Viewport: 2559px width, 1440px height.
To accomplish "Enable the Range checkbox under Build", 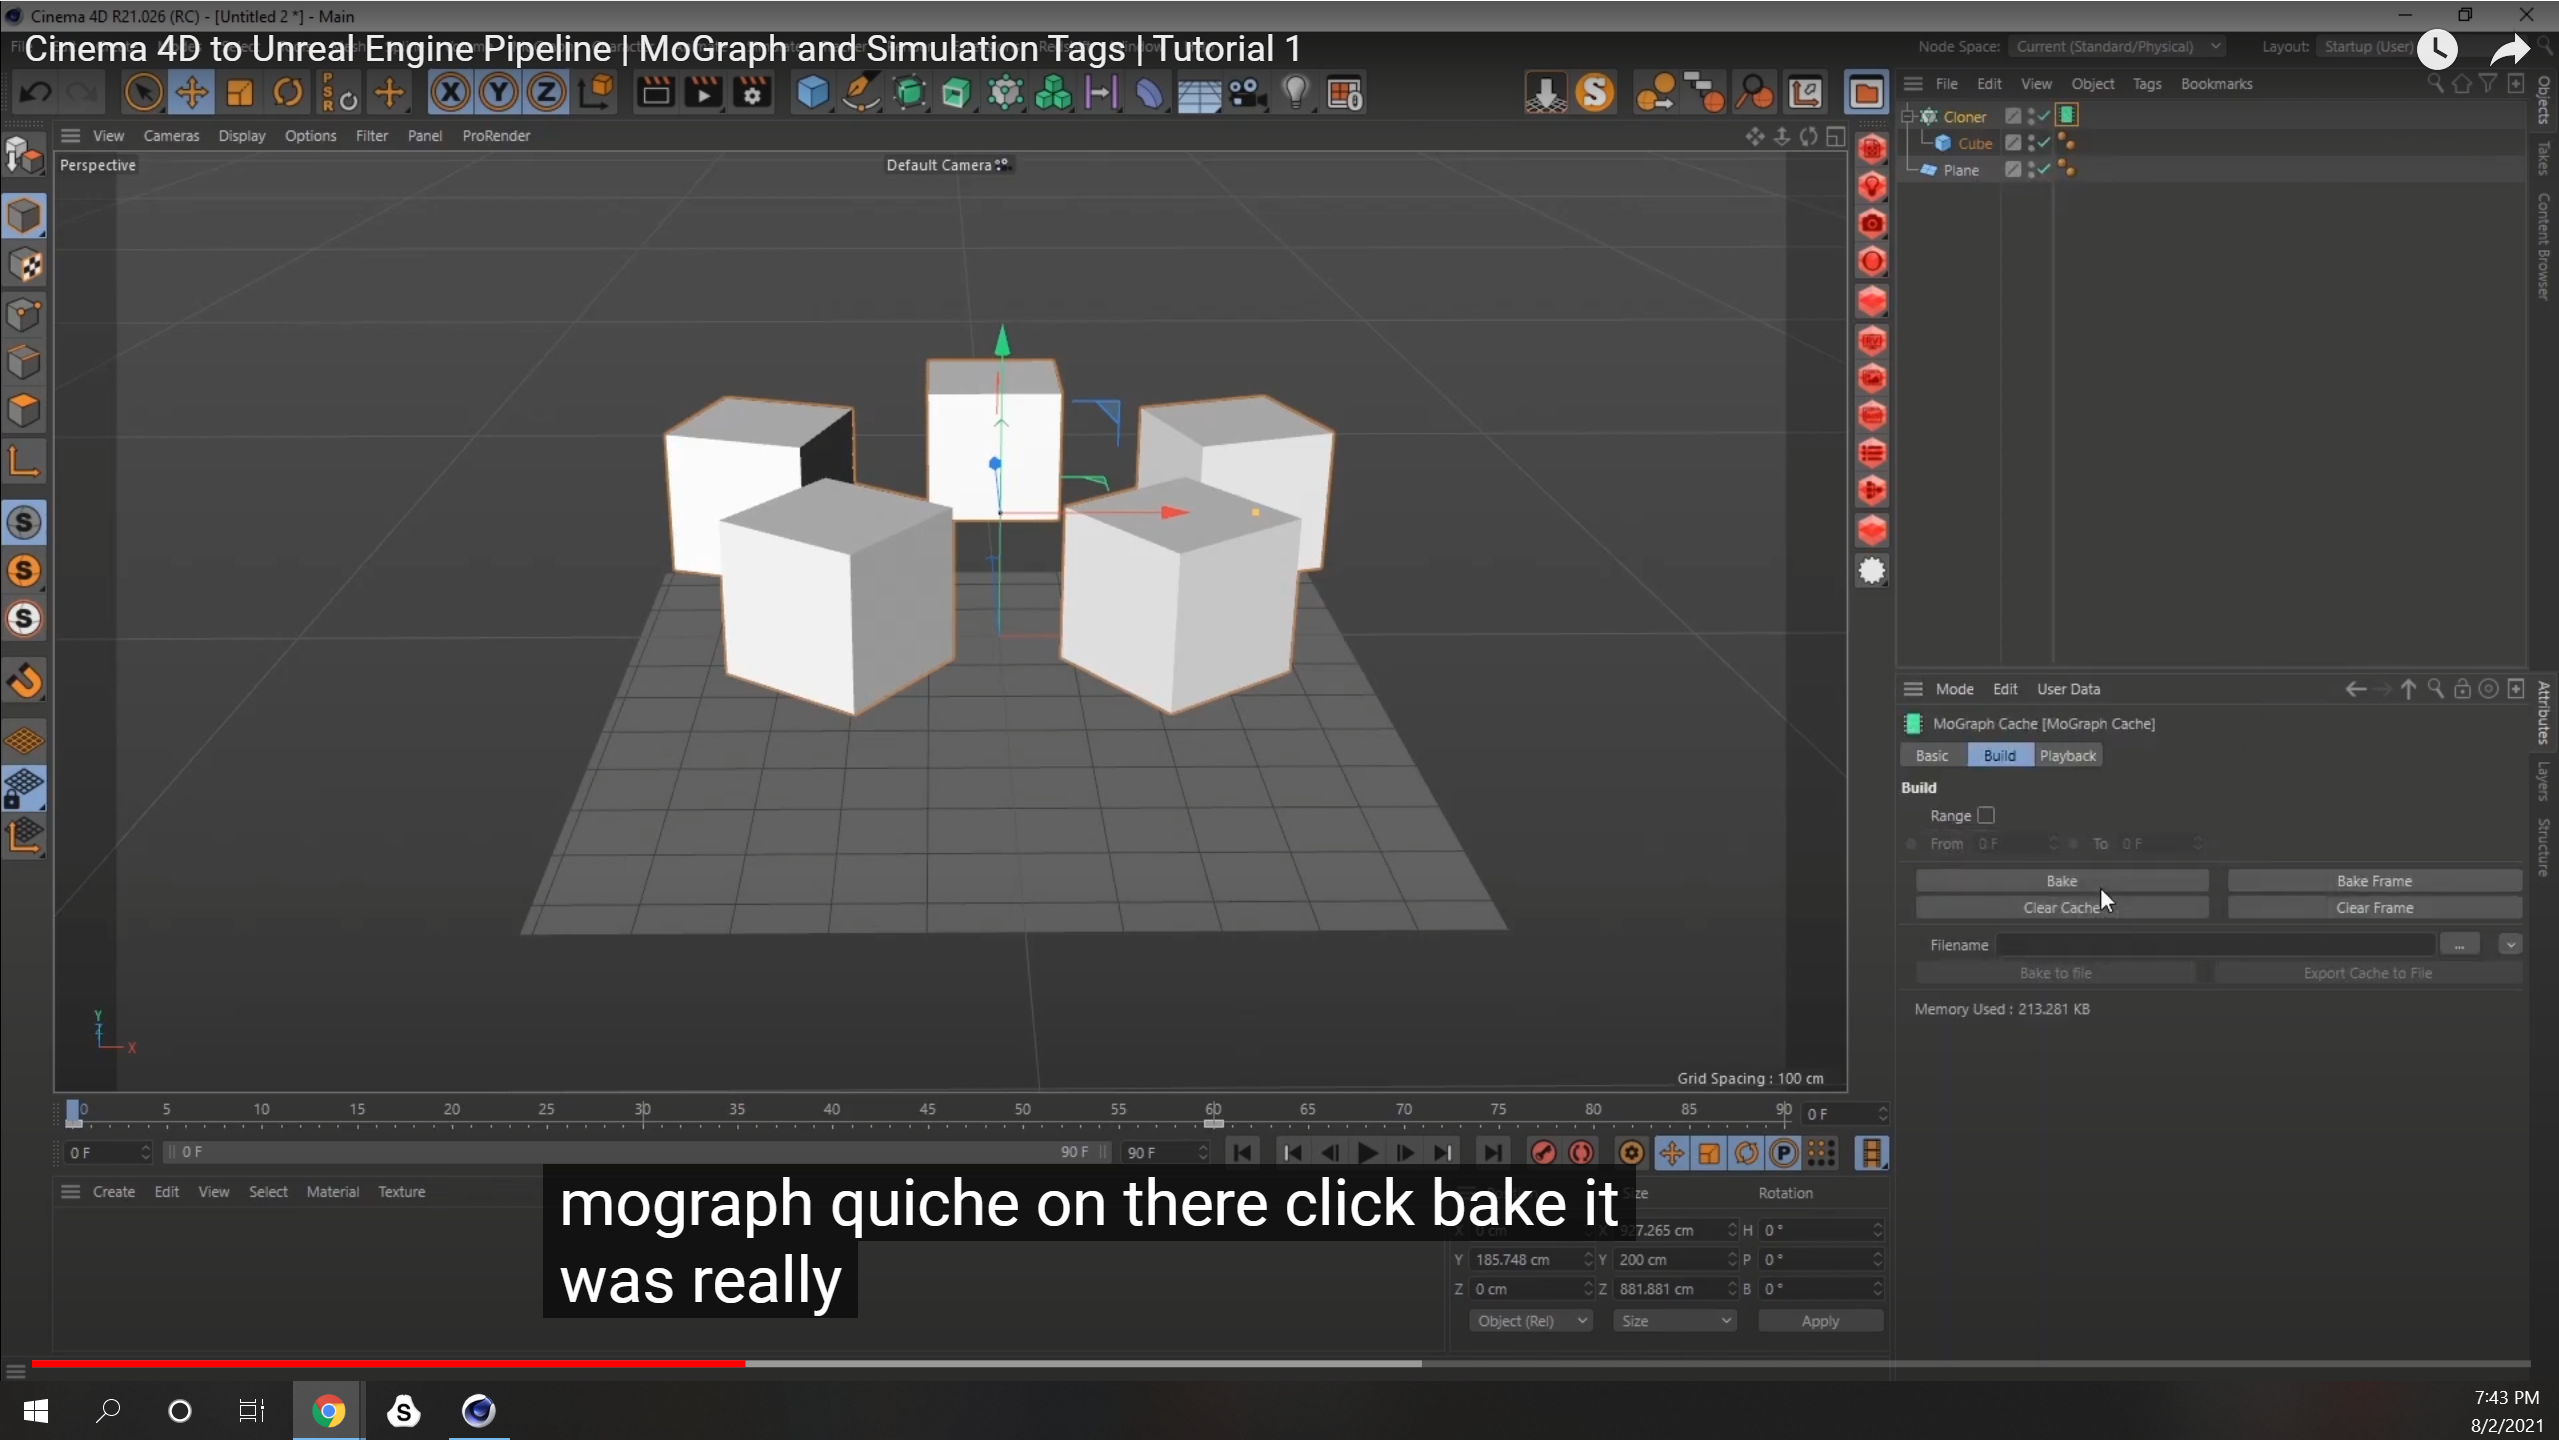I will click(x=1987, y=815).
